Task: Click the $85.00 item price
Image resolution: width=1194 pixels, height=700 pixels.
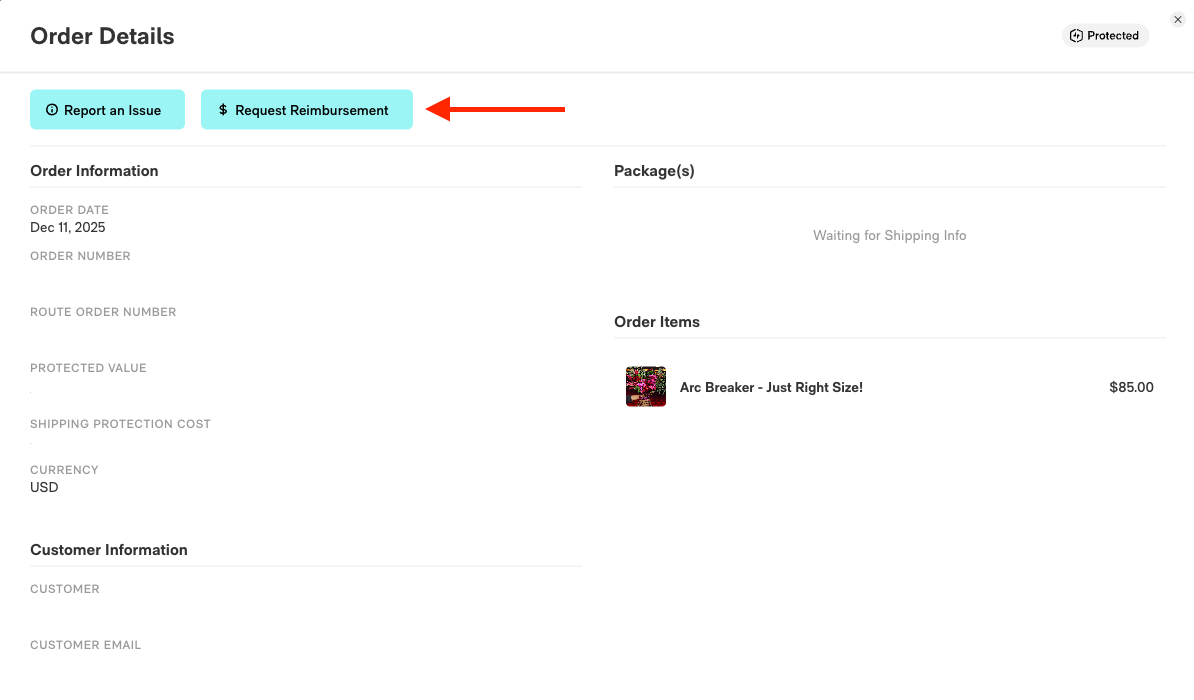Action: click(x=1131, y=387)
